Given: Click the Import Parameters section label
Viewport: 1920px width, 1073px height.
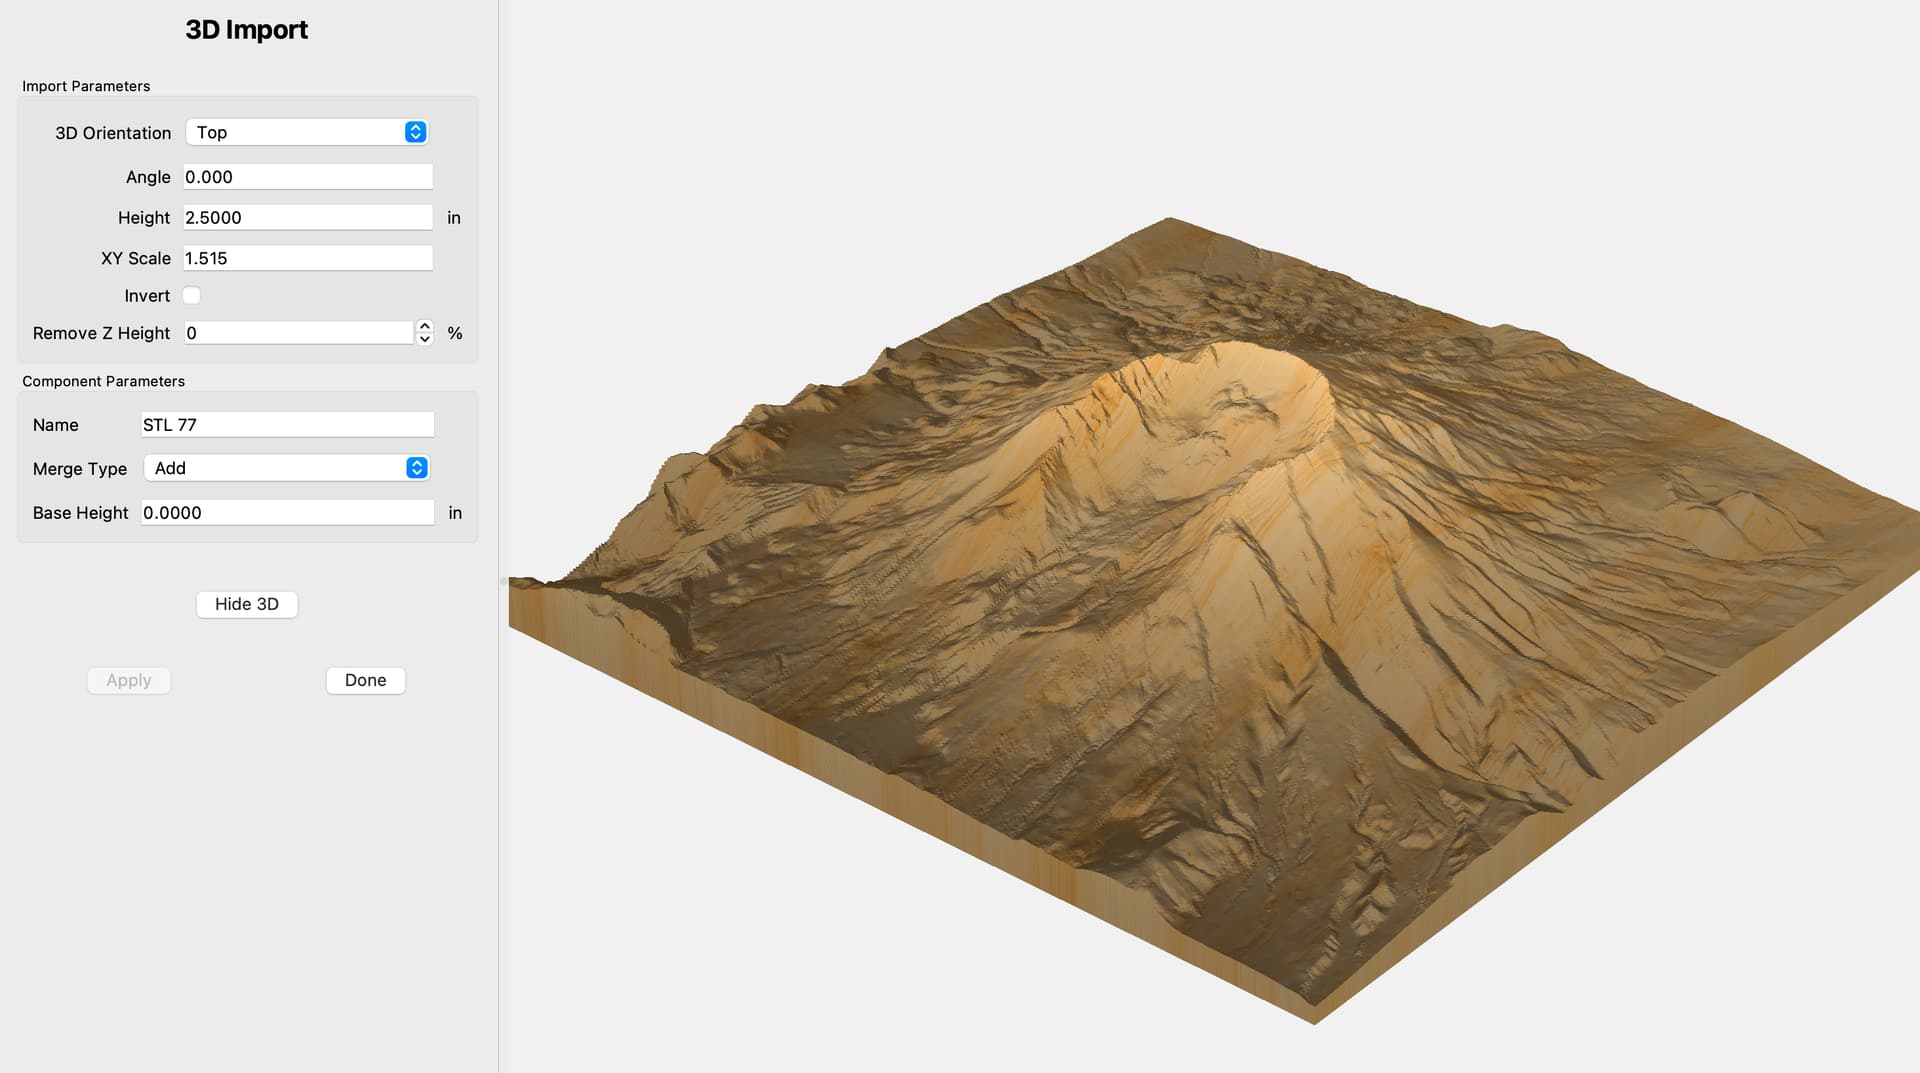Looking at the screenshot, I should point(86,86).
